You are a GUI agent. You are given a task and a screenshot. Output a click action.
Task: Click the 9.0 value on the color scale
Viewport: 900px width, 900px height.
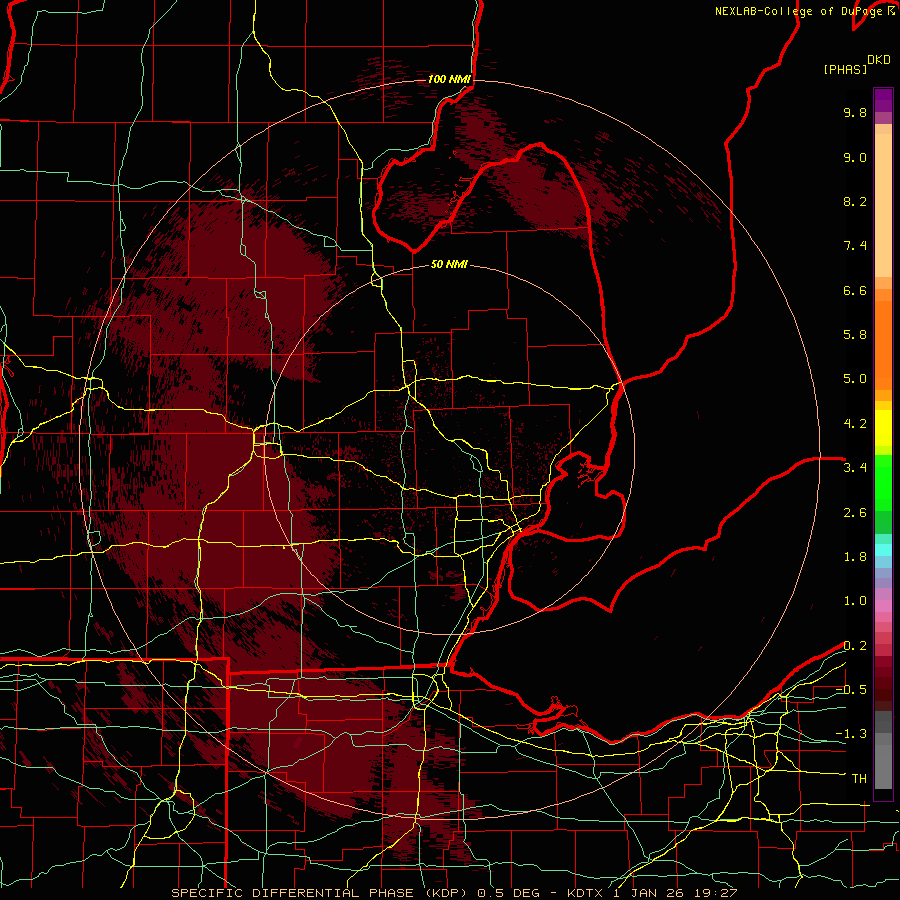click(x=855, y=157)
